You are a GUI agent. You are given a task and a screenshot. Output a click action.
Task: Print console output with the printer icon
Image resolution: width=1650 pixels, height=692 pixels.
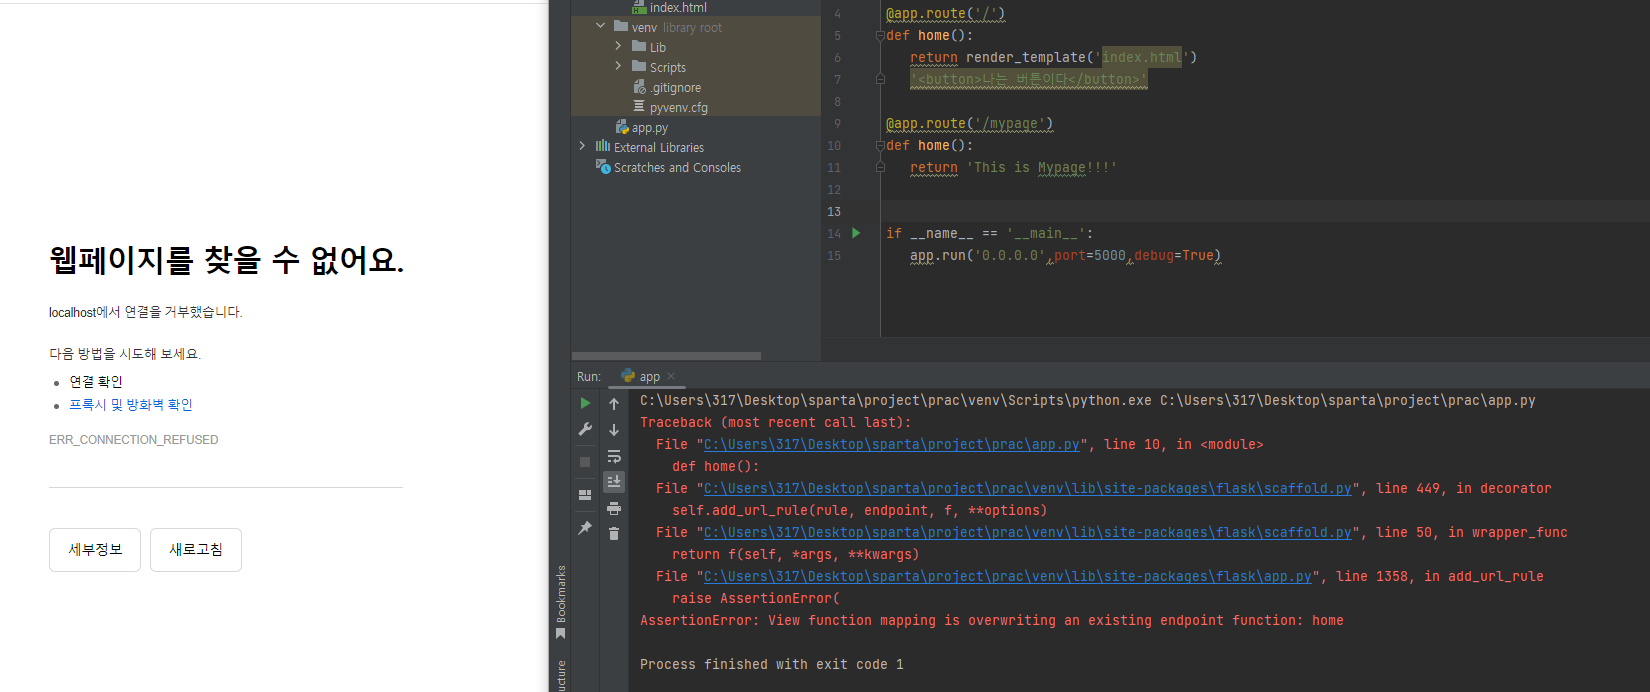pyautogui.click(x=614, y=508)
